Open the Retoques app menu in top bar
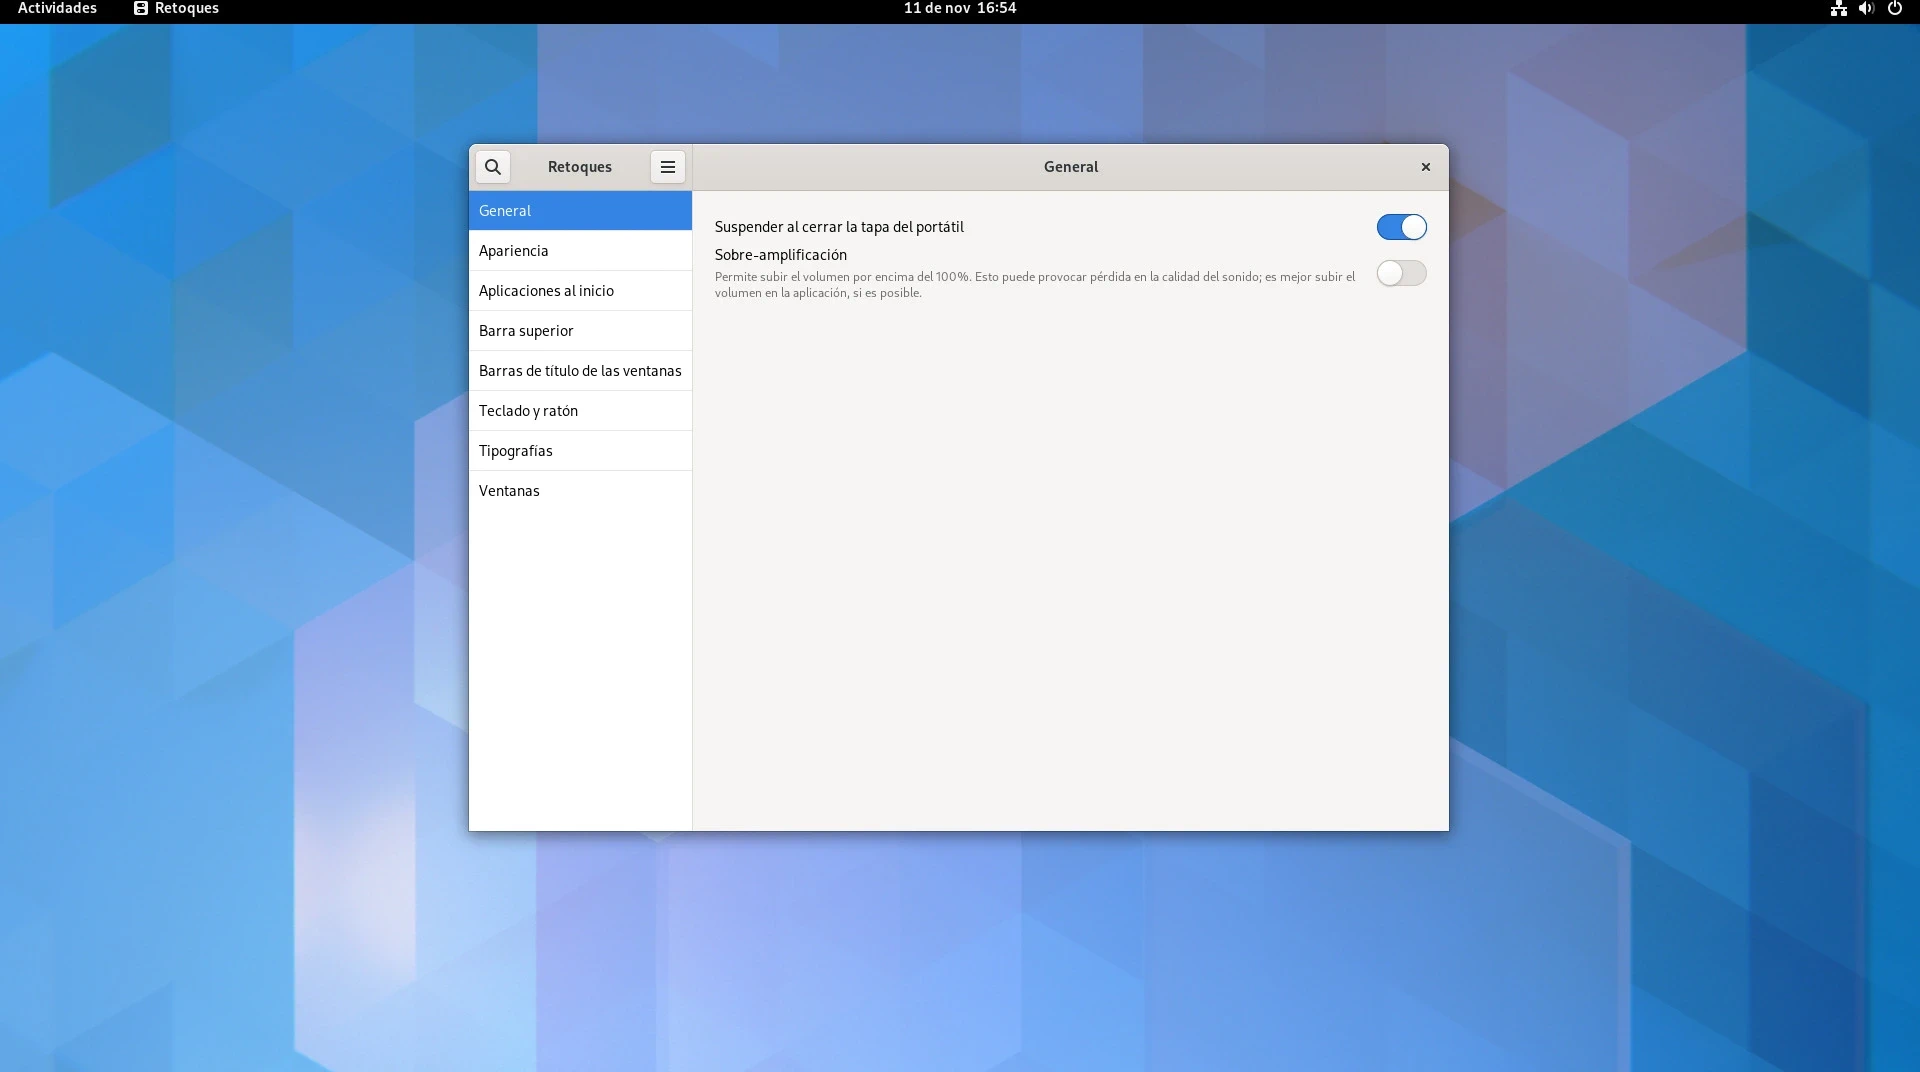This screenshot has width=1920, height=1072. pos(176,9)
